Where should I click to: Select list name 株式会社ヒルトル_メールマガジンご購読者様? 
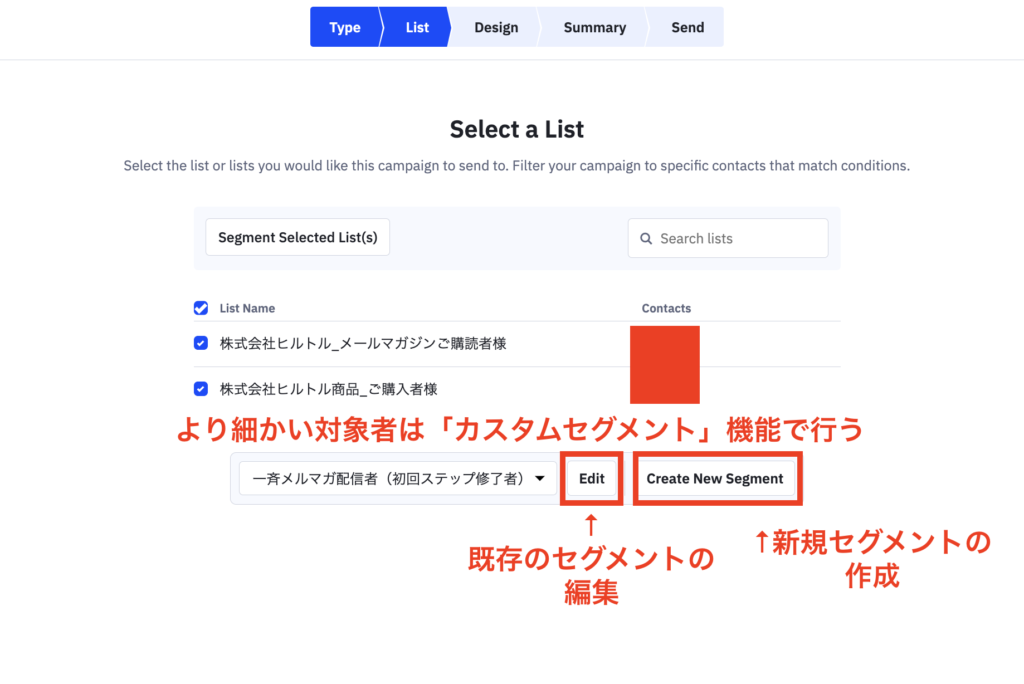click(x=363, y=344)
